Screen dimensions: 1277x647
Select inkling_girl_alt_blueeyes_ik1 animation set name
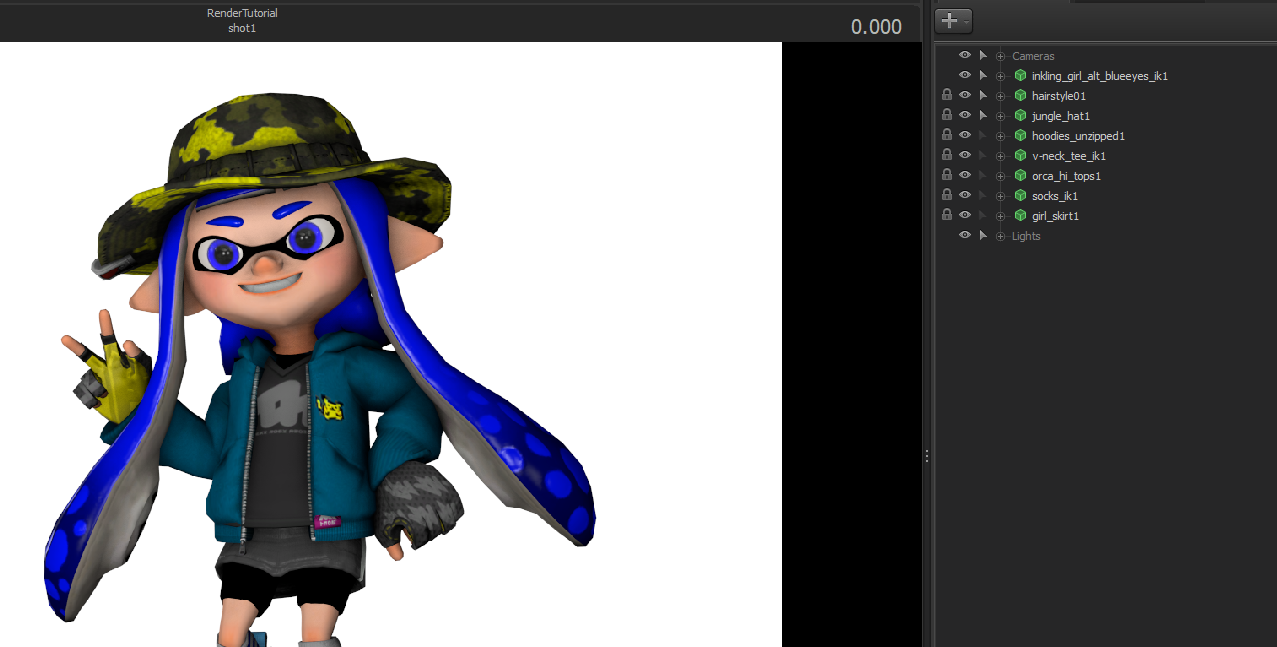1100,76
